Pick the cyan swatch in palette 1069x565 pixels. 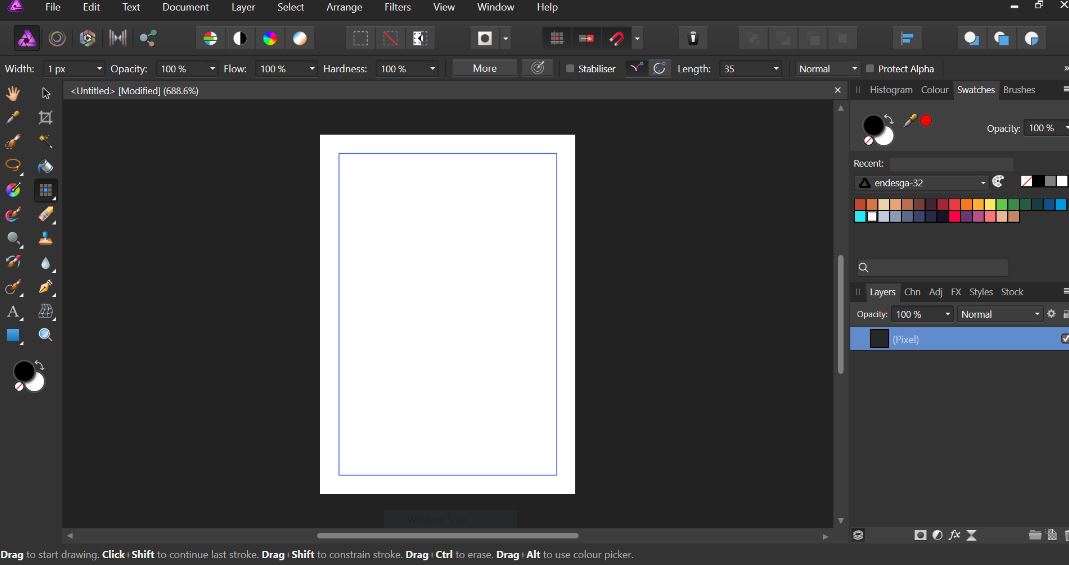860,217
